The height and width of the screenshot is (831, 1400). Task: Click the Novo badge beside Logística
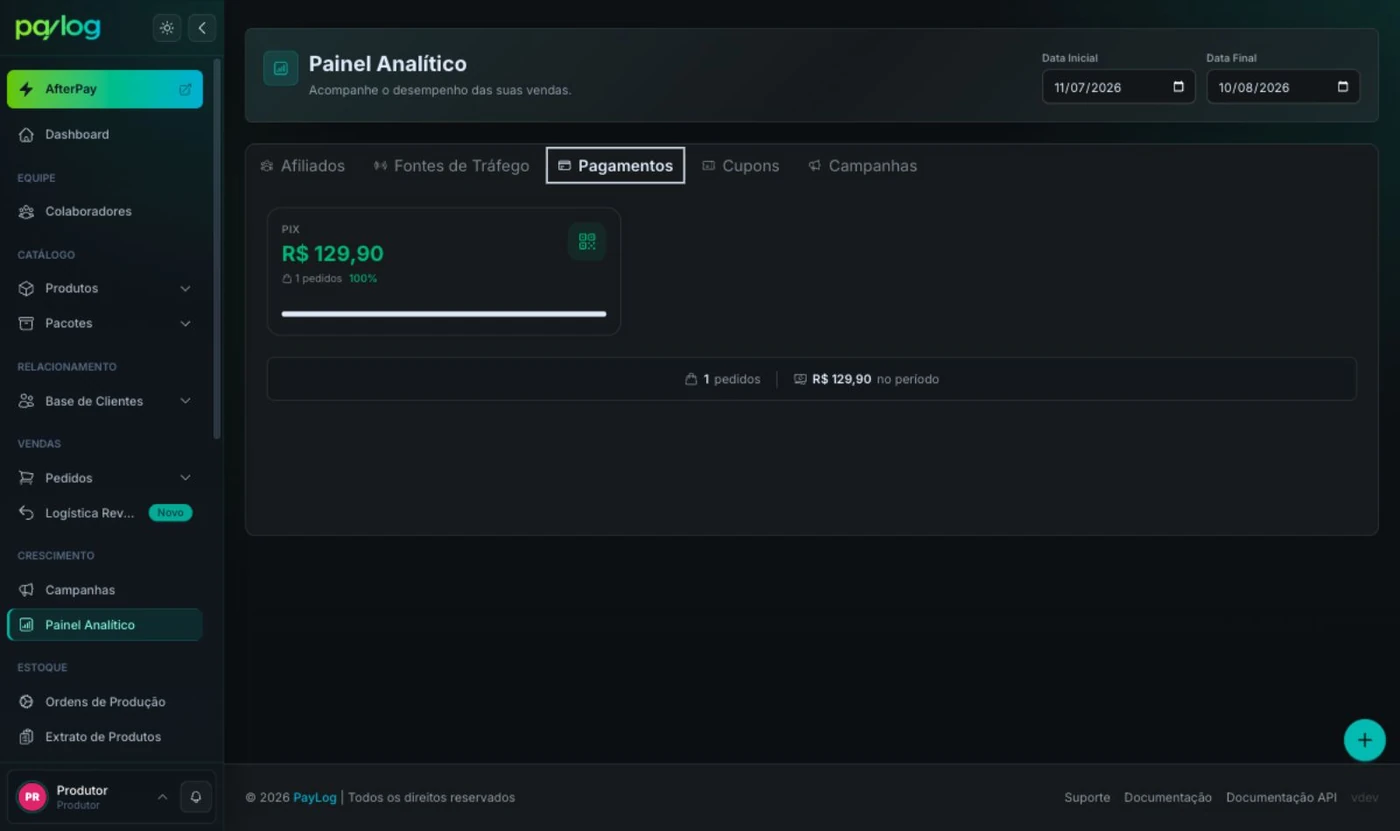coord(170,513)
